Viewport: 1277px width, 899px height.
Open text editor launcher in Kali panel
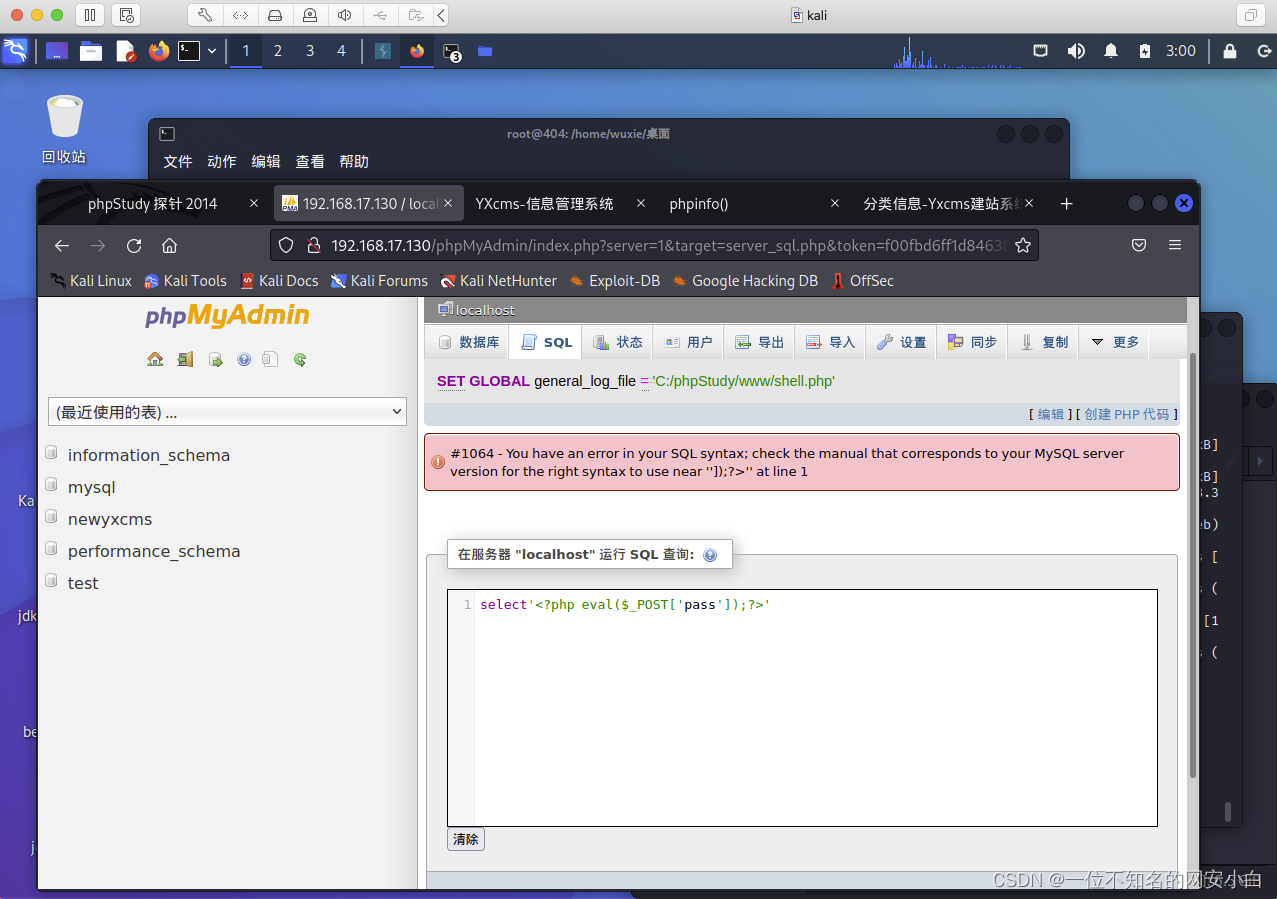[125, 51]
